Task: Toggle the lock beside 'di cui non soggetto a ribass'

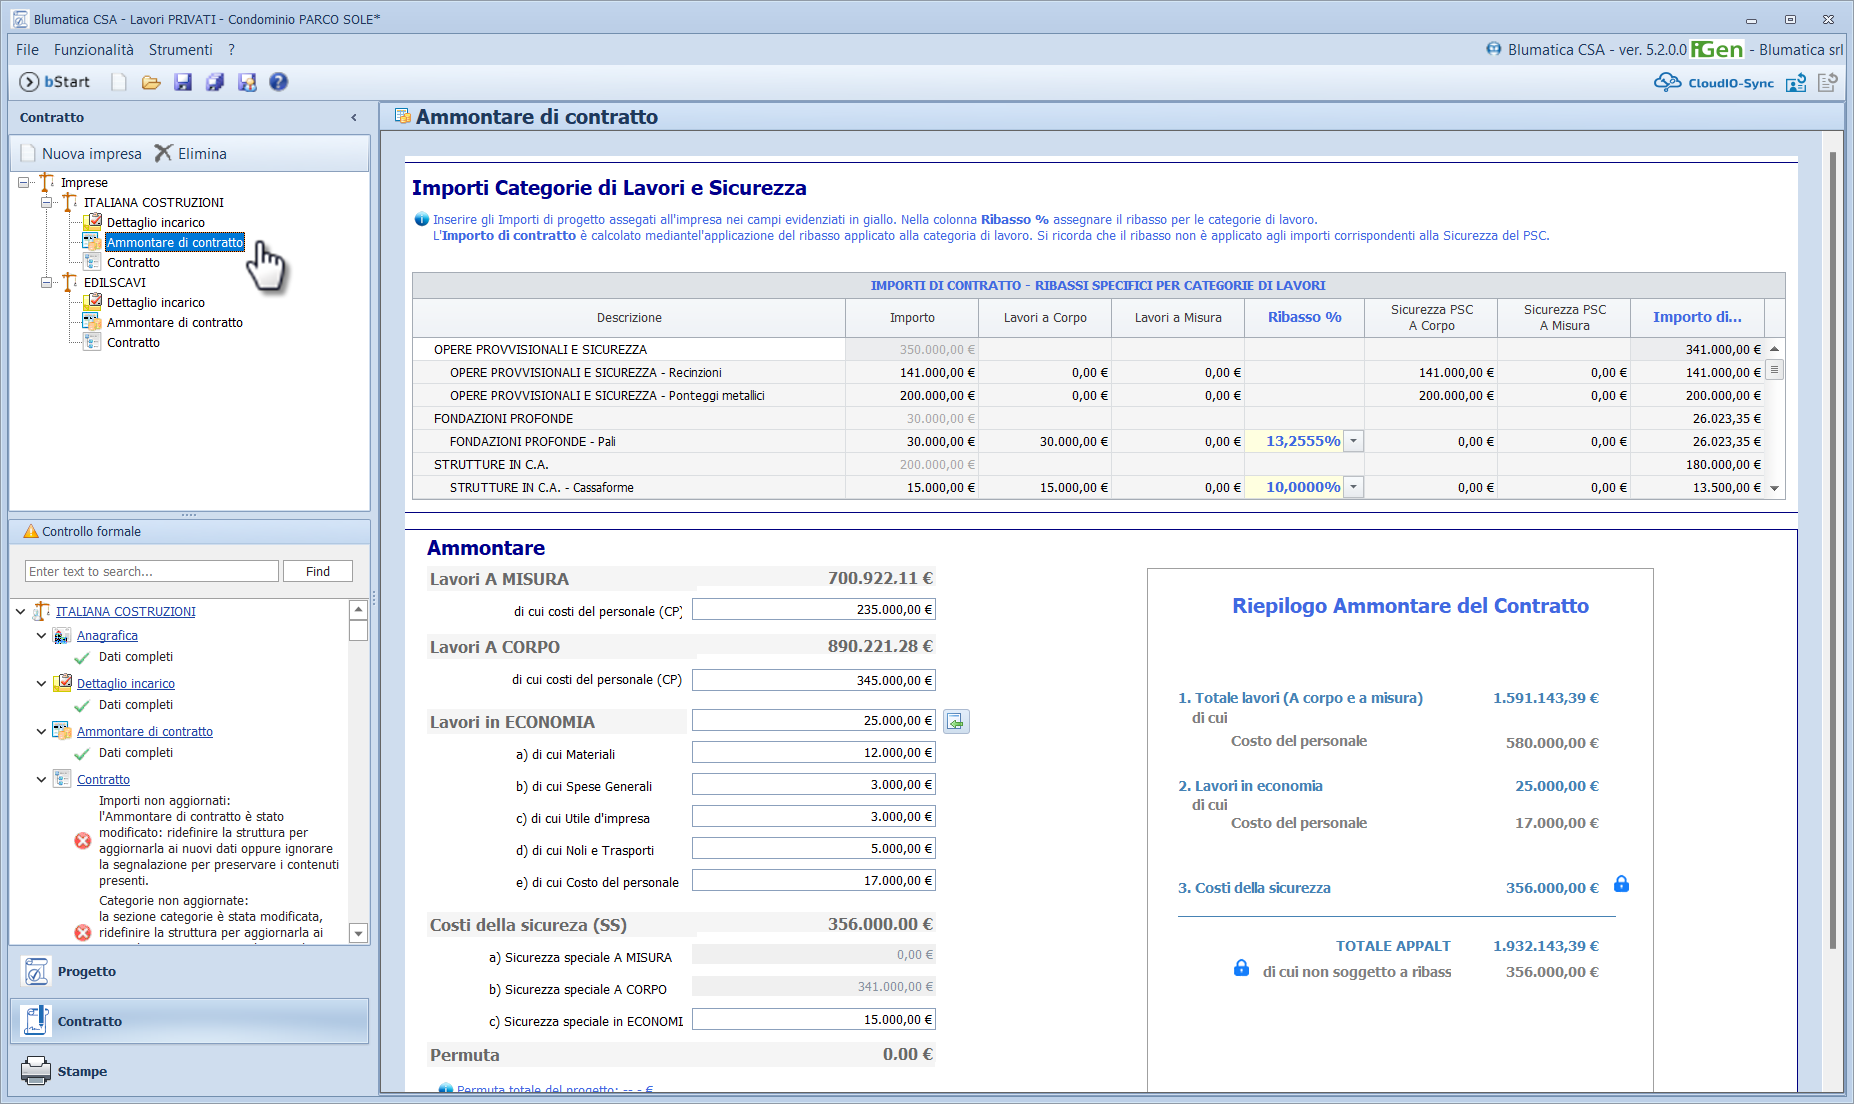Action: coord(1241,969)
